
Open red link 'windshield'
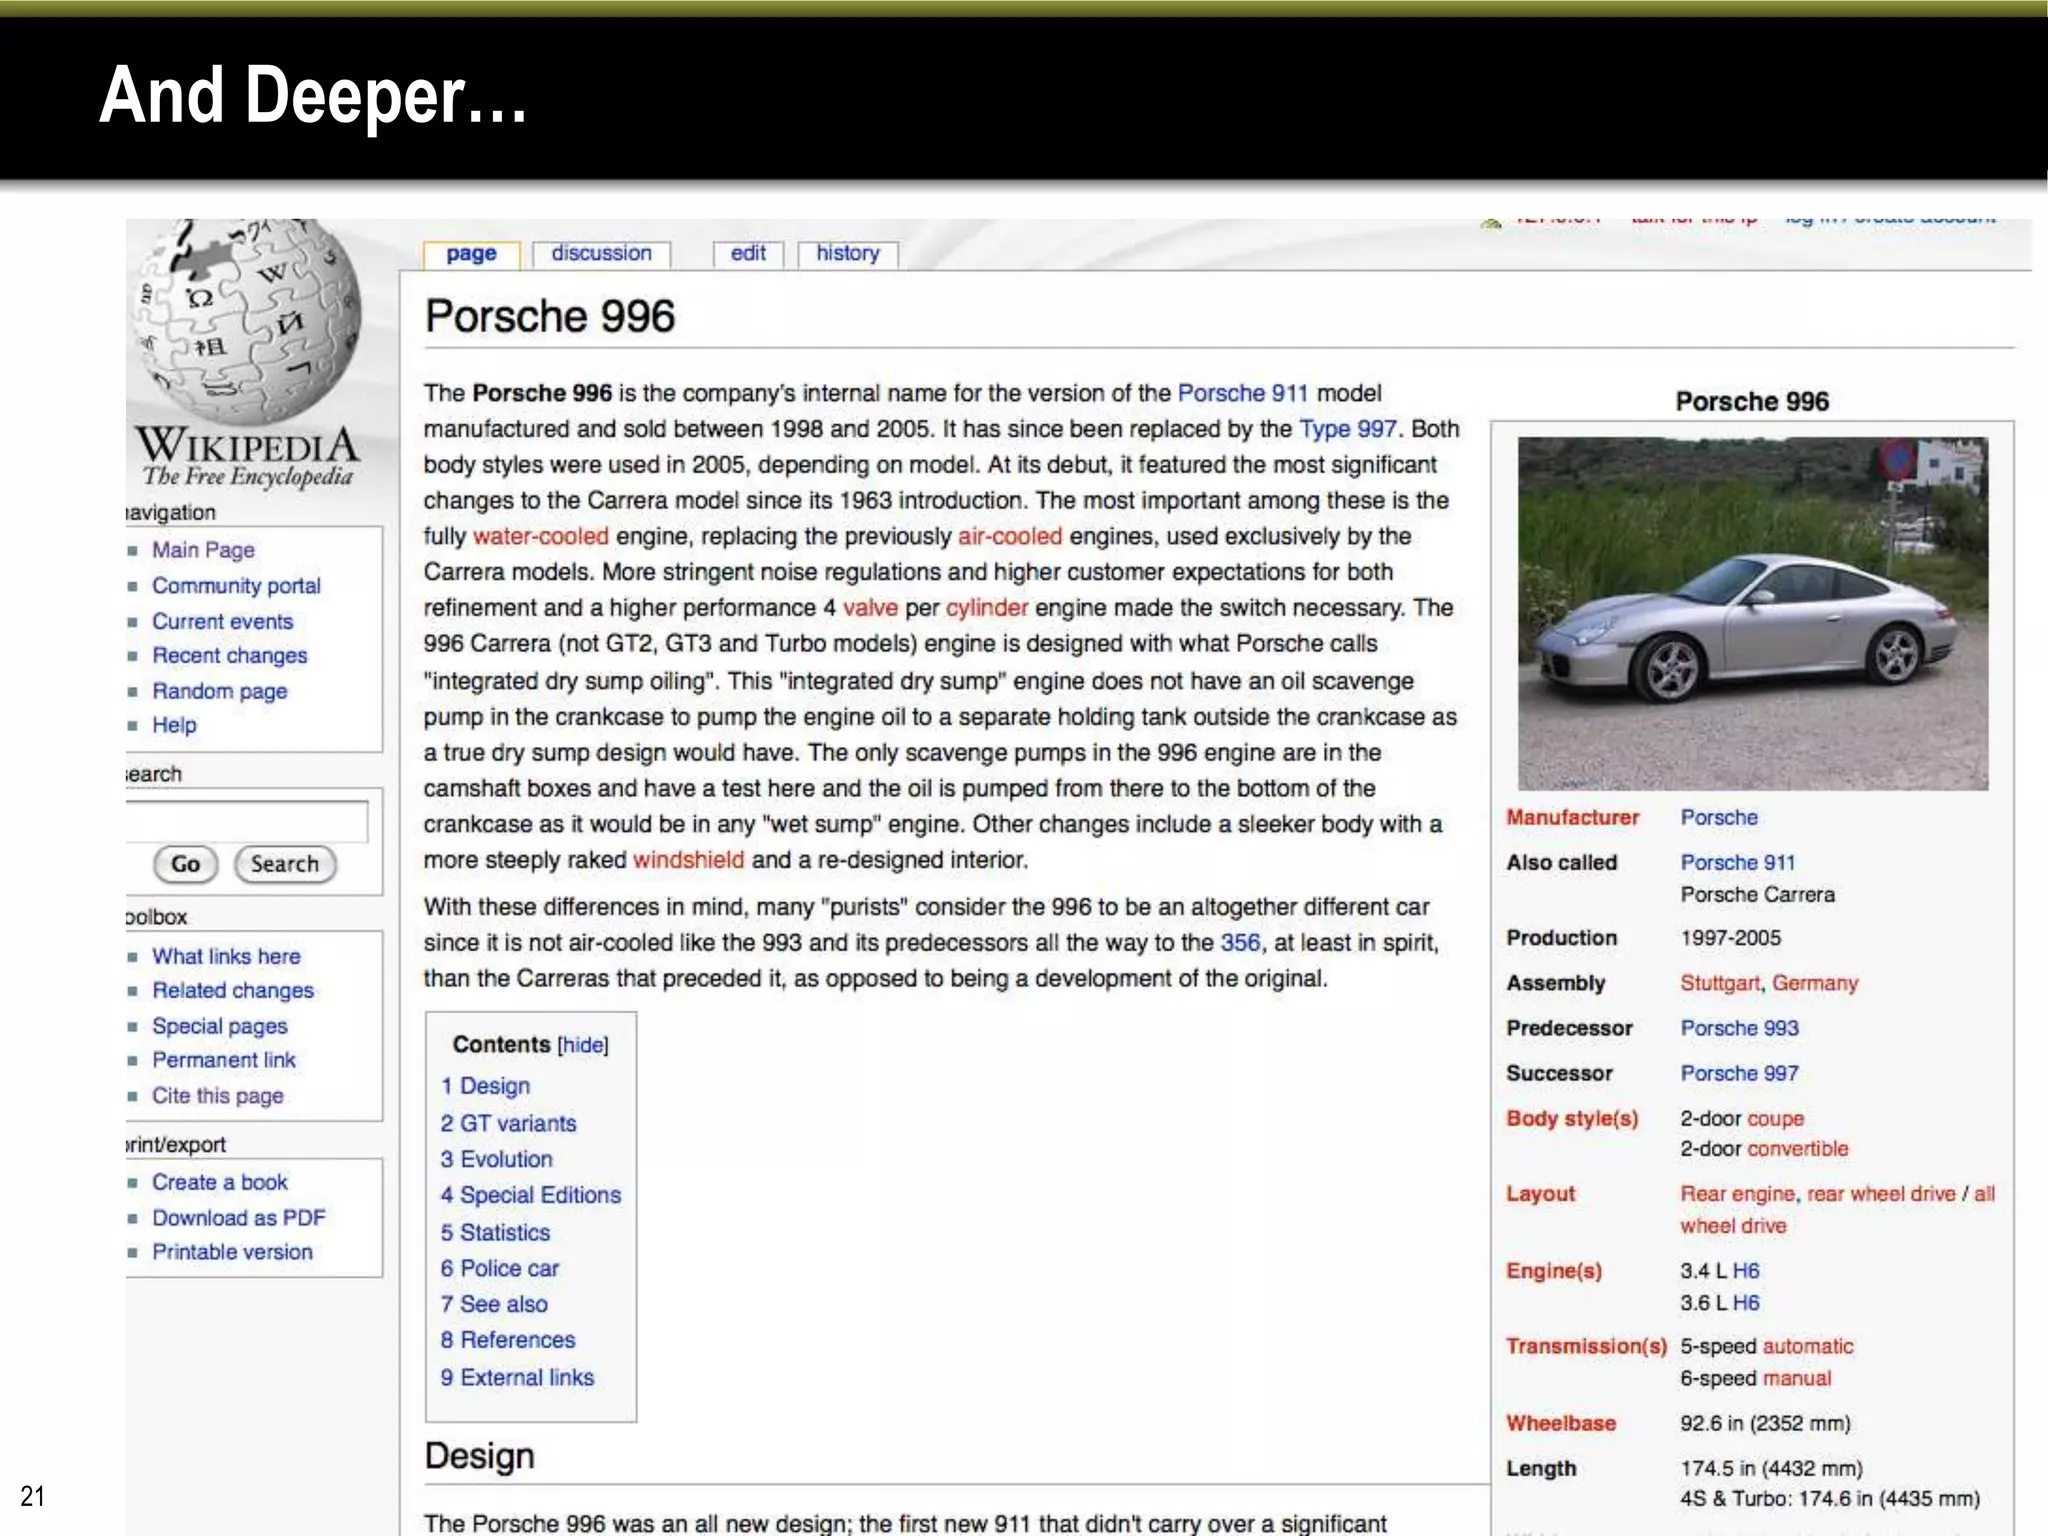[689, 860]
